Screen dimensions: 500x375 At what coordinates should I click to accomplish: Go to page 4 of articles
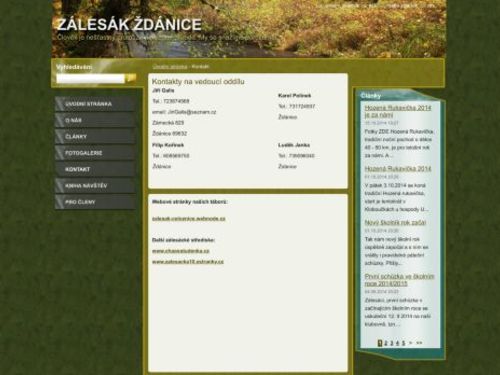click(397, 343)
